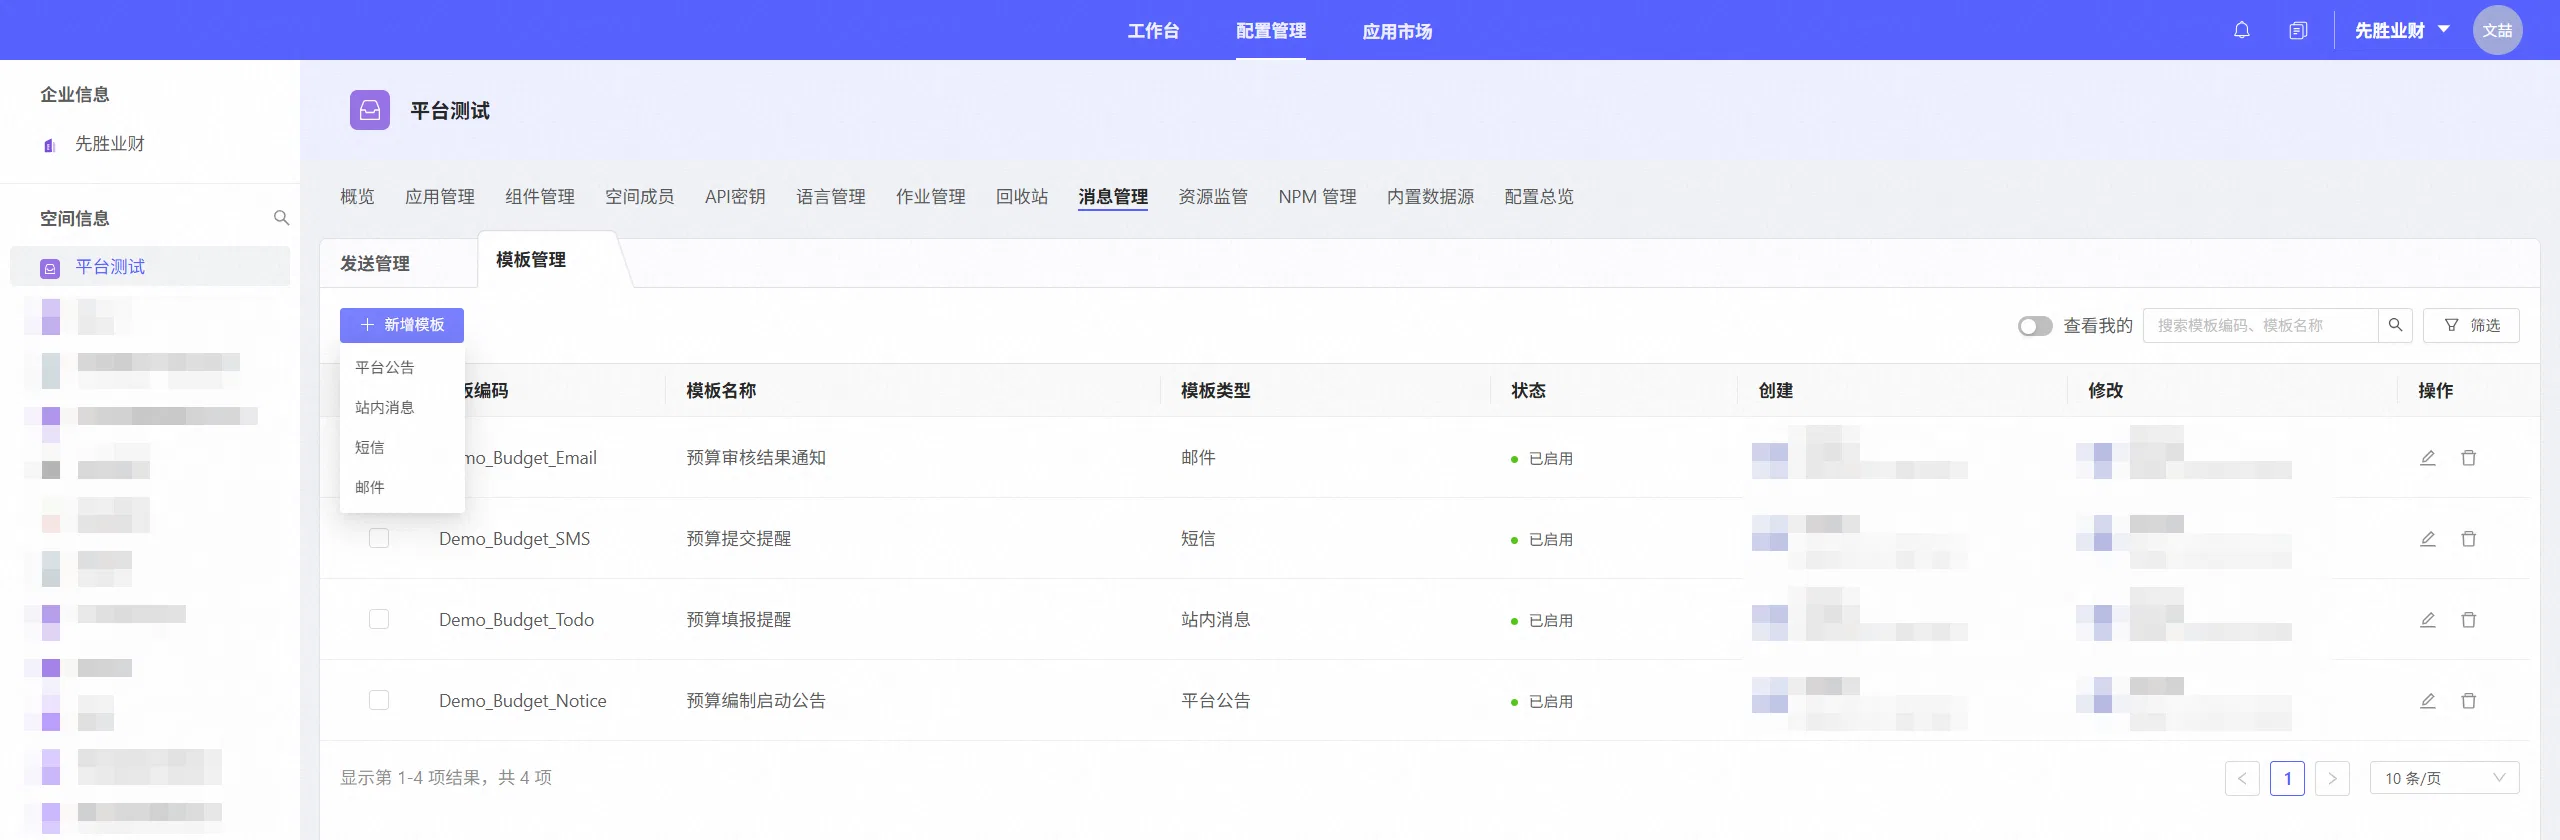Click the 新增模板 button
The height and width of the screenshot is (840, 2560).
pyautogui.click(x=402, y=325)
